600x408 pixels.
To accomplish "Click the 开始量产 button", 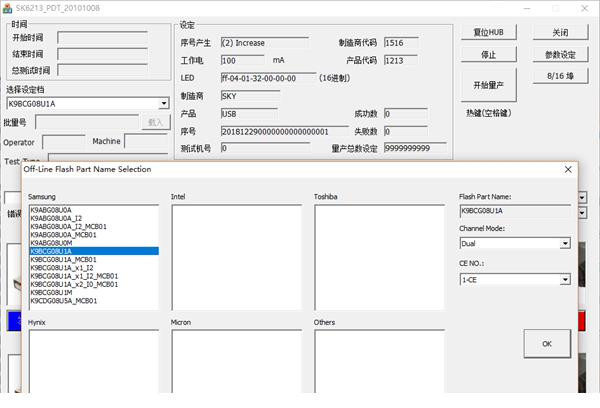I will tap(489, 85).
